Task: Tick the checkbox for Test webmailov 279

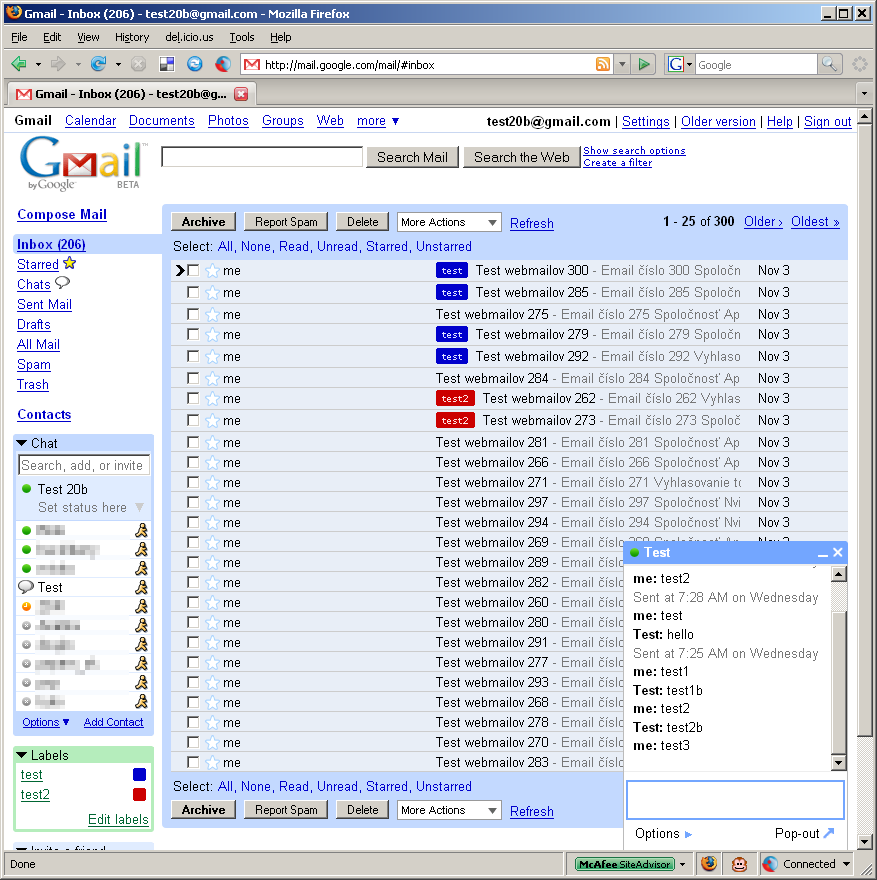Action: click(193, 334)
